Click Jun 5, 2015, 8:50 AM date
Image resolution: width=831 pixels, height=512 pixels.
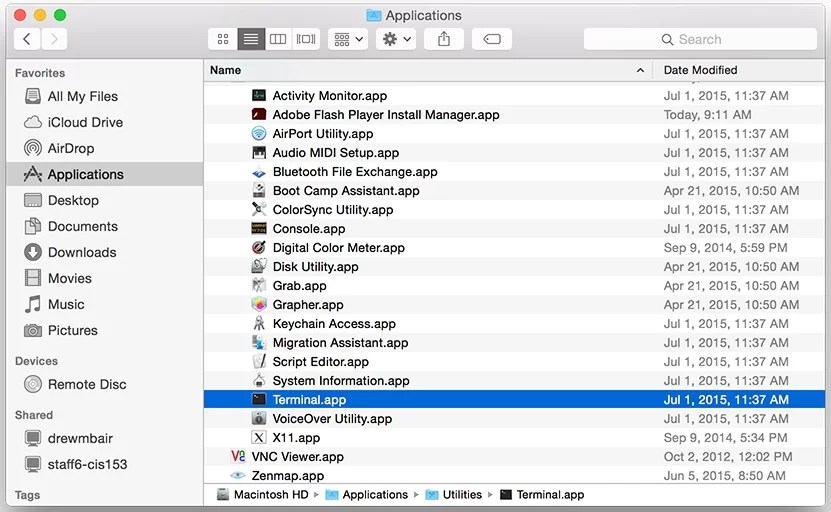click(x=724, y=476)
